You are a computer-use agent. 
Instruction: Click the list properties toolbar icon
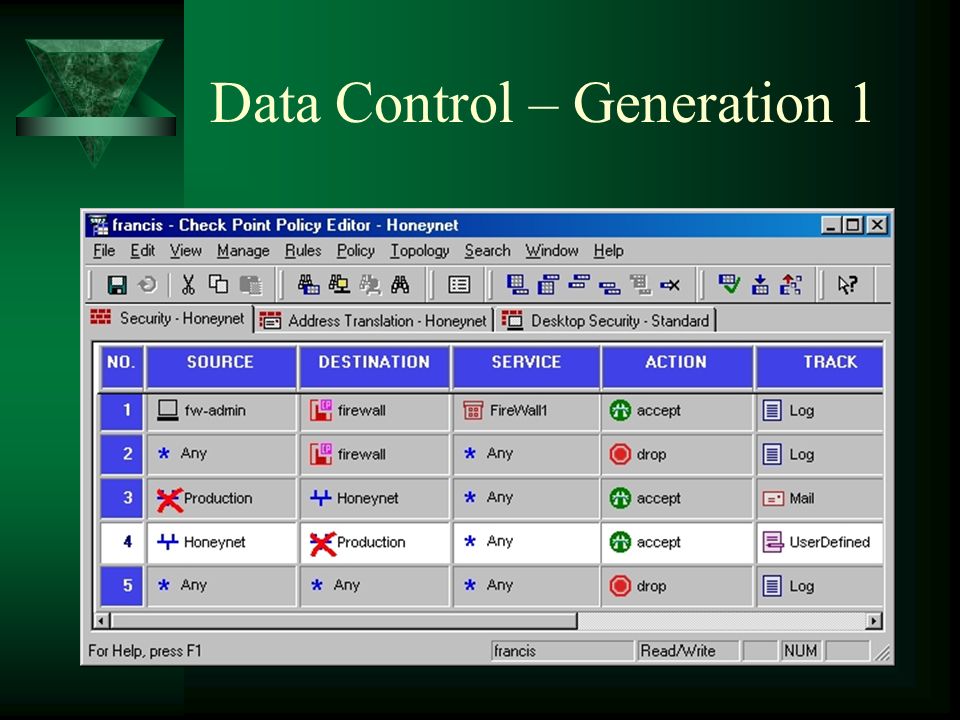pyautogui.click(x=459, y=285)
